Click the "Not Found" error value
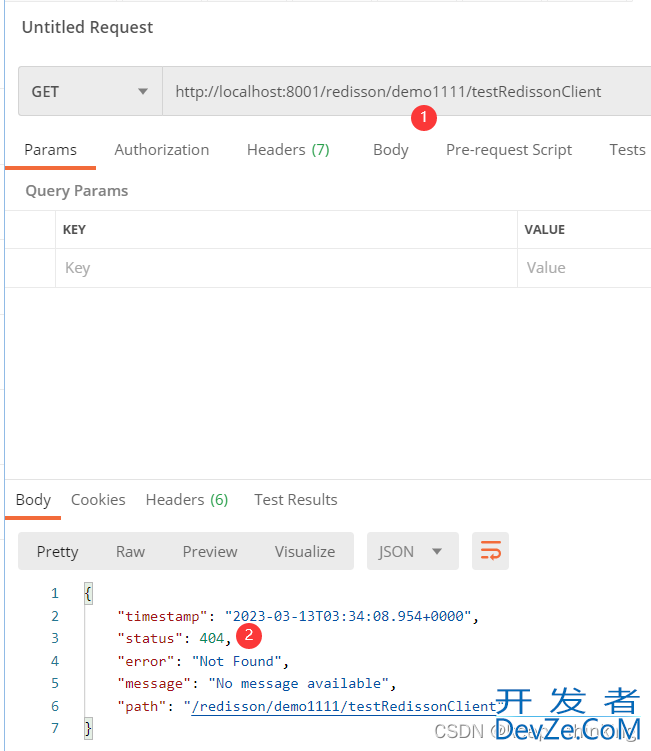651x751 pixels. (237, 661)
